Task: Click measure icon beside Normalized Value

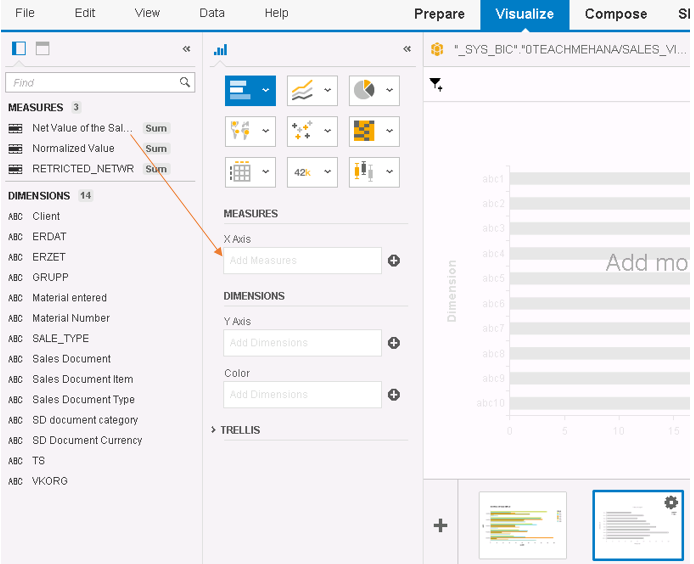Action: tap(15, 149)
